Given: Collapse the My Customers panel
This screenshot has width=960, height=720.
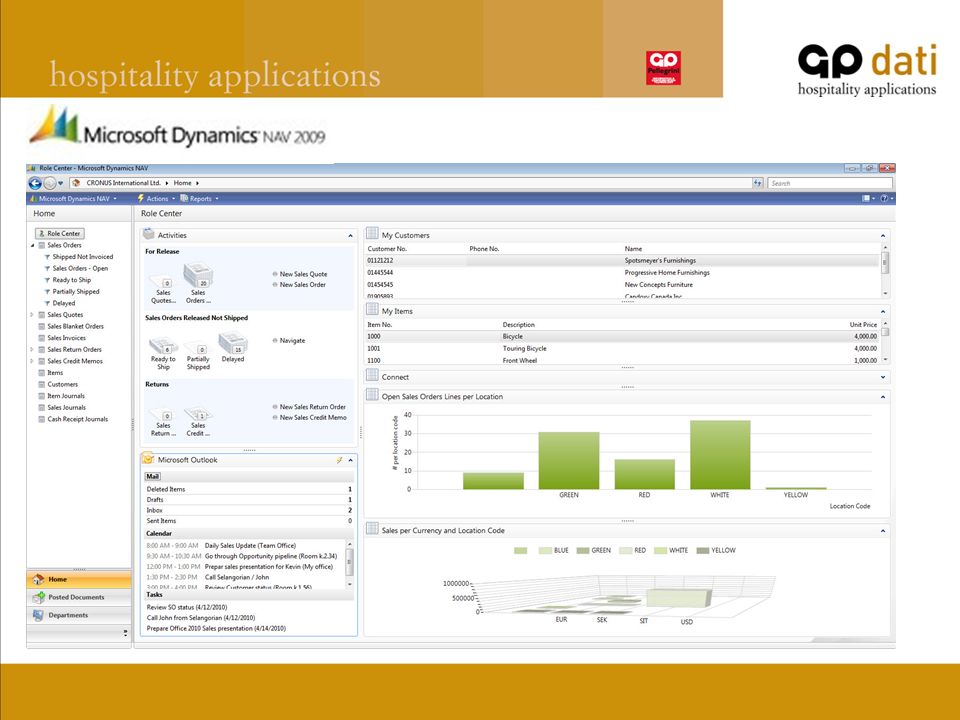Looking at the screenshot, I should pos(883,236).
